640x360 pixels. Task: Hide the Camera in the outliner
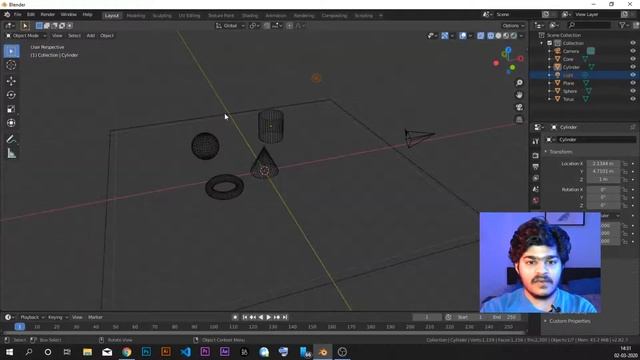click(633, 51)
